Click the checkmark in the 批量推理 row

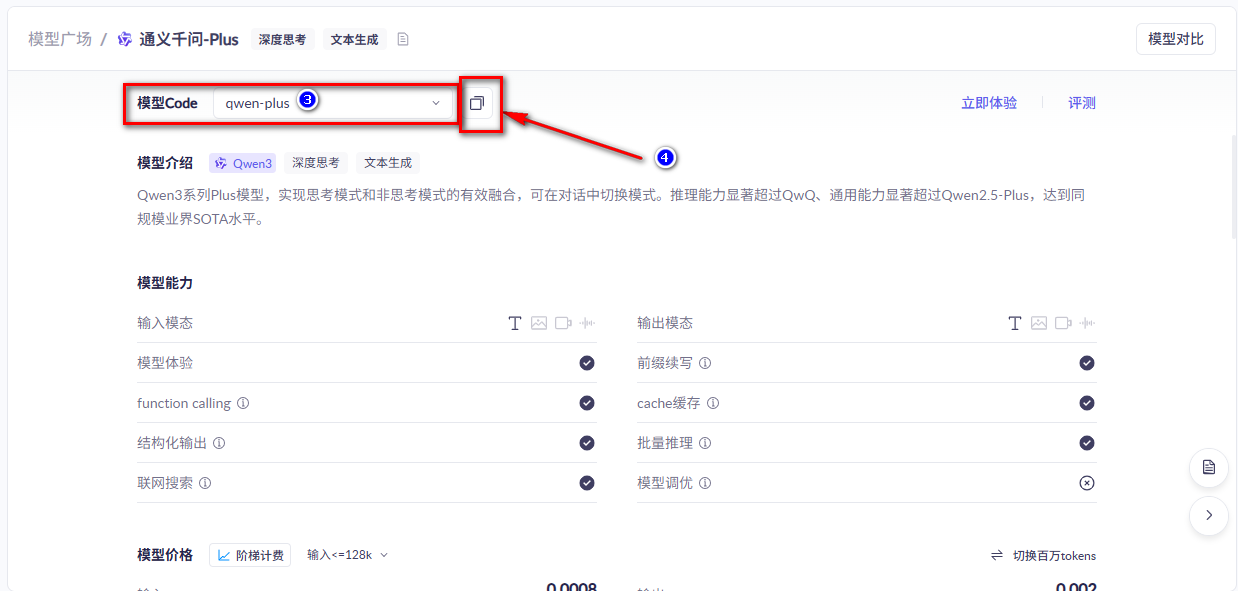click(x=1087, y=443)
